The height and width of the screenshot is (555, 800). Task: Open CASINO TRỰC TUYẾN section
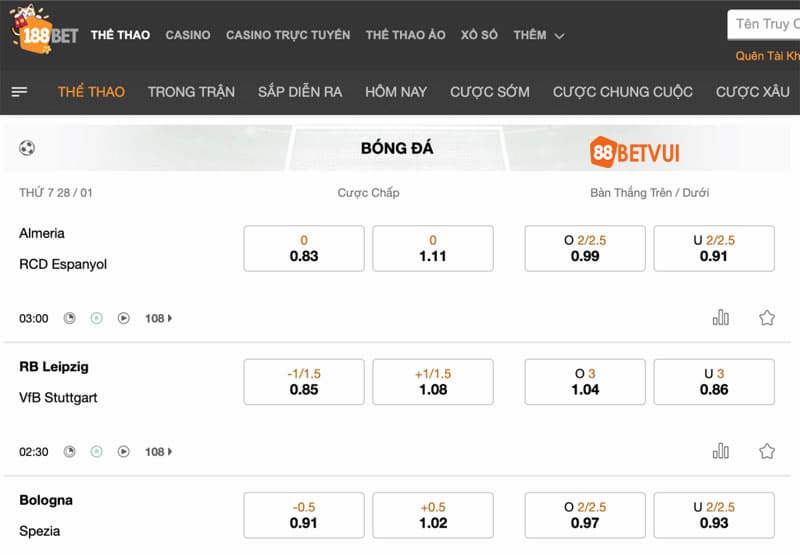[288, 35]
